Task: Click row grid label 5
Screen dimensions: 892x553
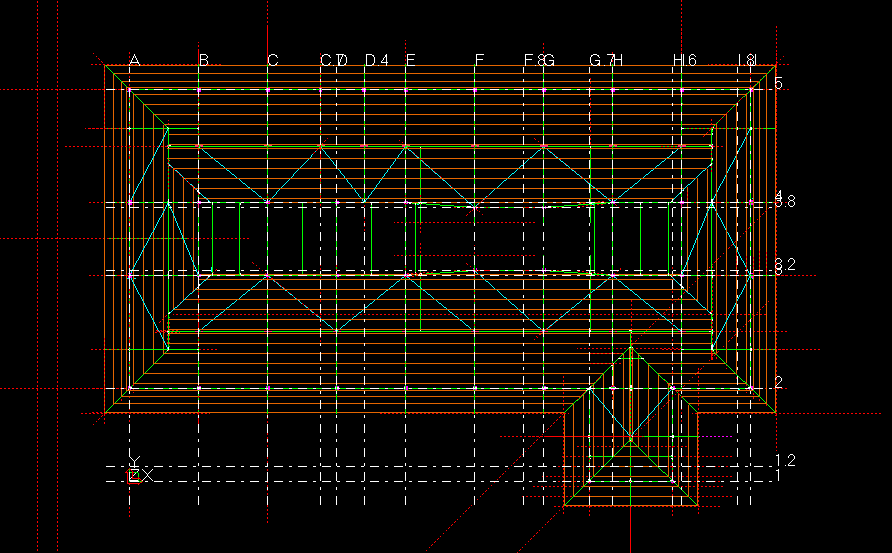Action: 778,84
